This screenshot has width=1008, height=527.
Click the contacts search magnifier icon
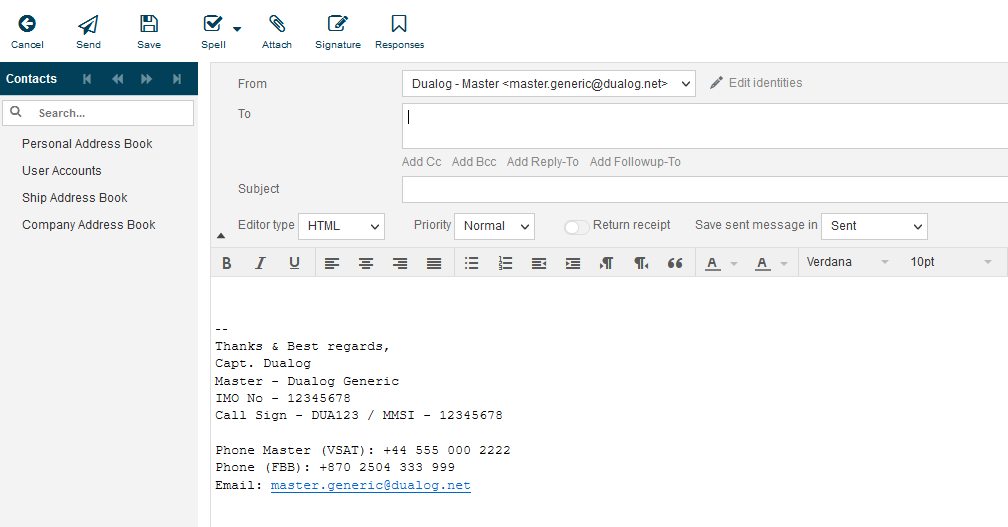click(16, 112)
